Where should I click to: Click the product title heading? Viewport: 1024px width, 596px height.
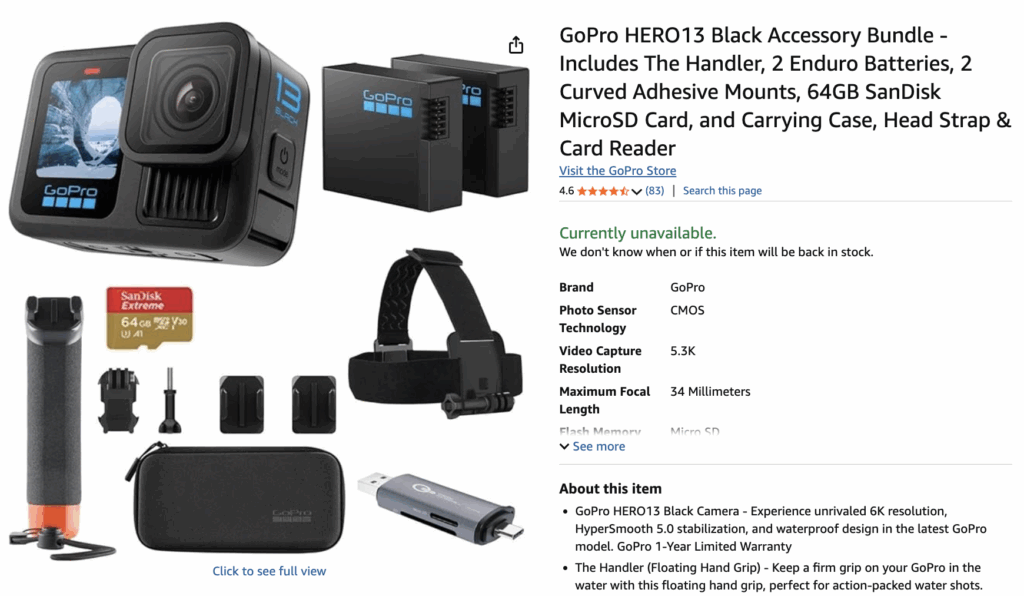pos(785,91)
